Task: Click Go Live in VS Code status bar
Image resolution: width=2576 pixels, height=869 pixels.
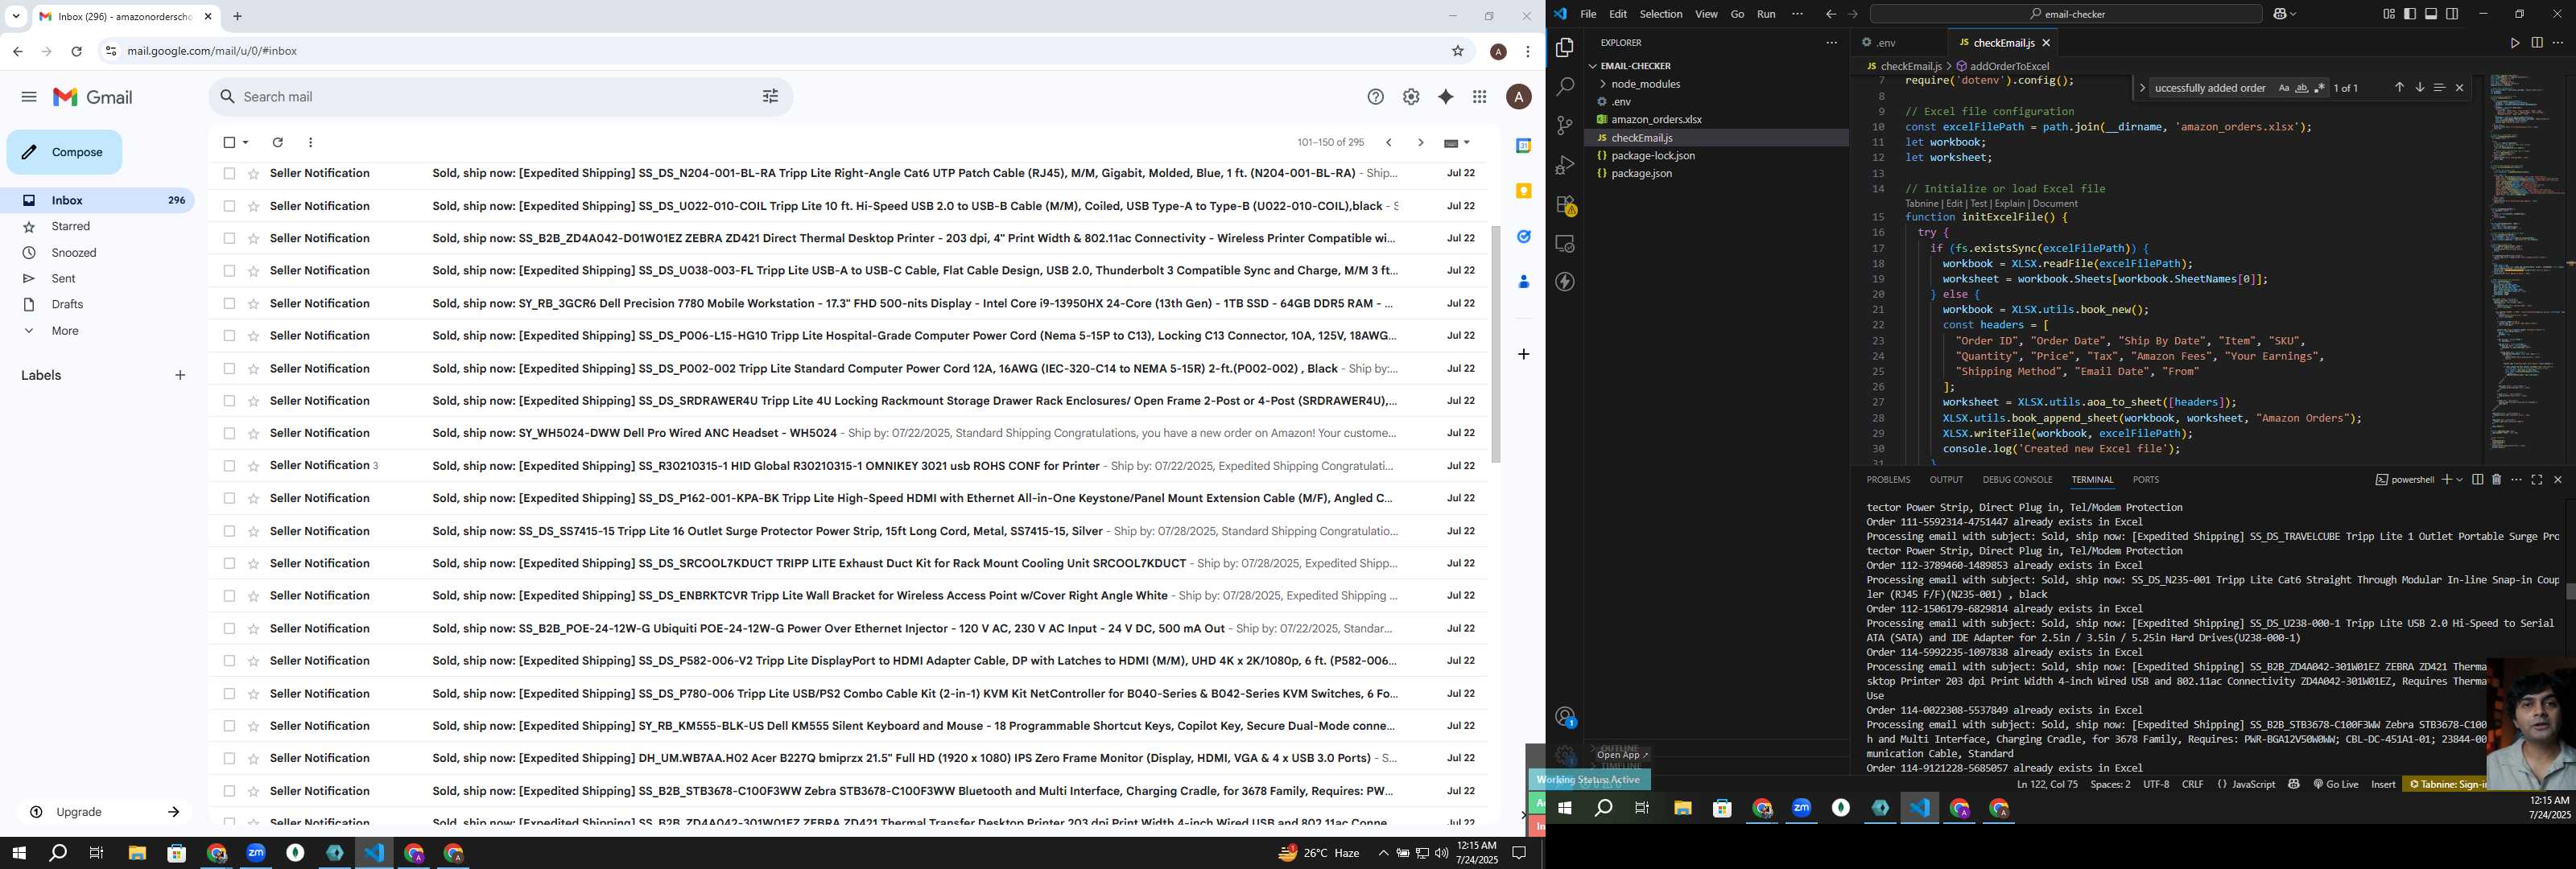Action: (x=2336, y=784)
